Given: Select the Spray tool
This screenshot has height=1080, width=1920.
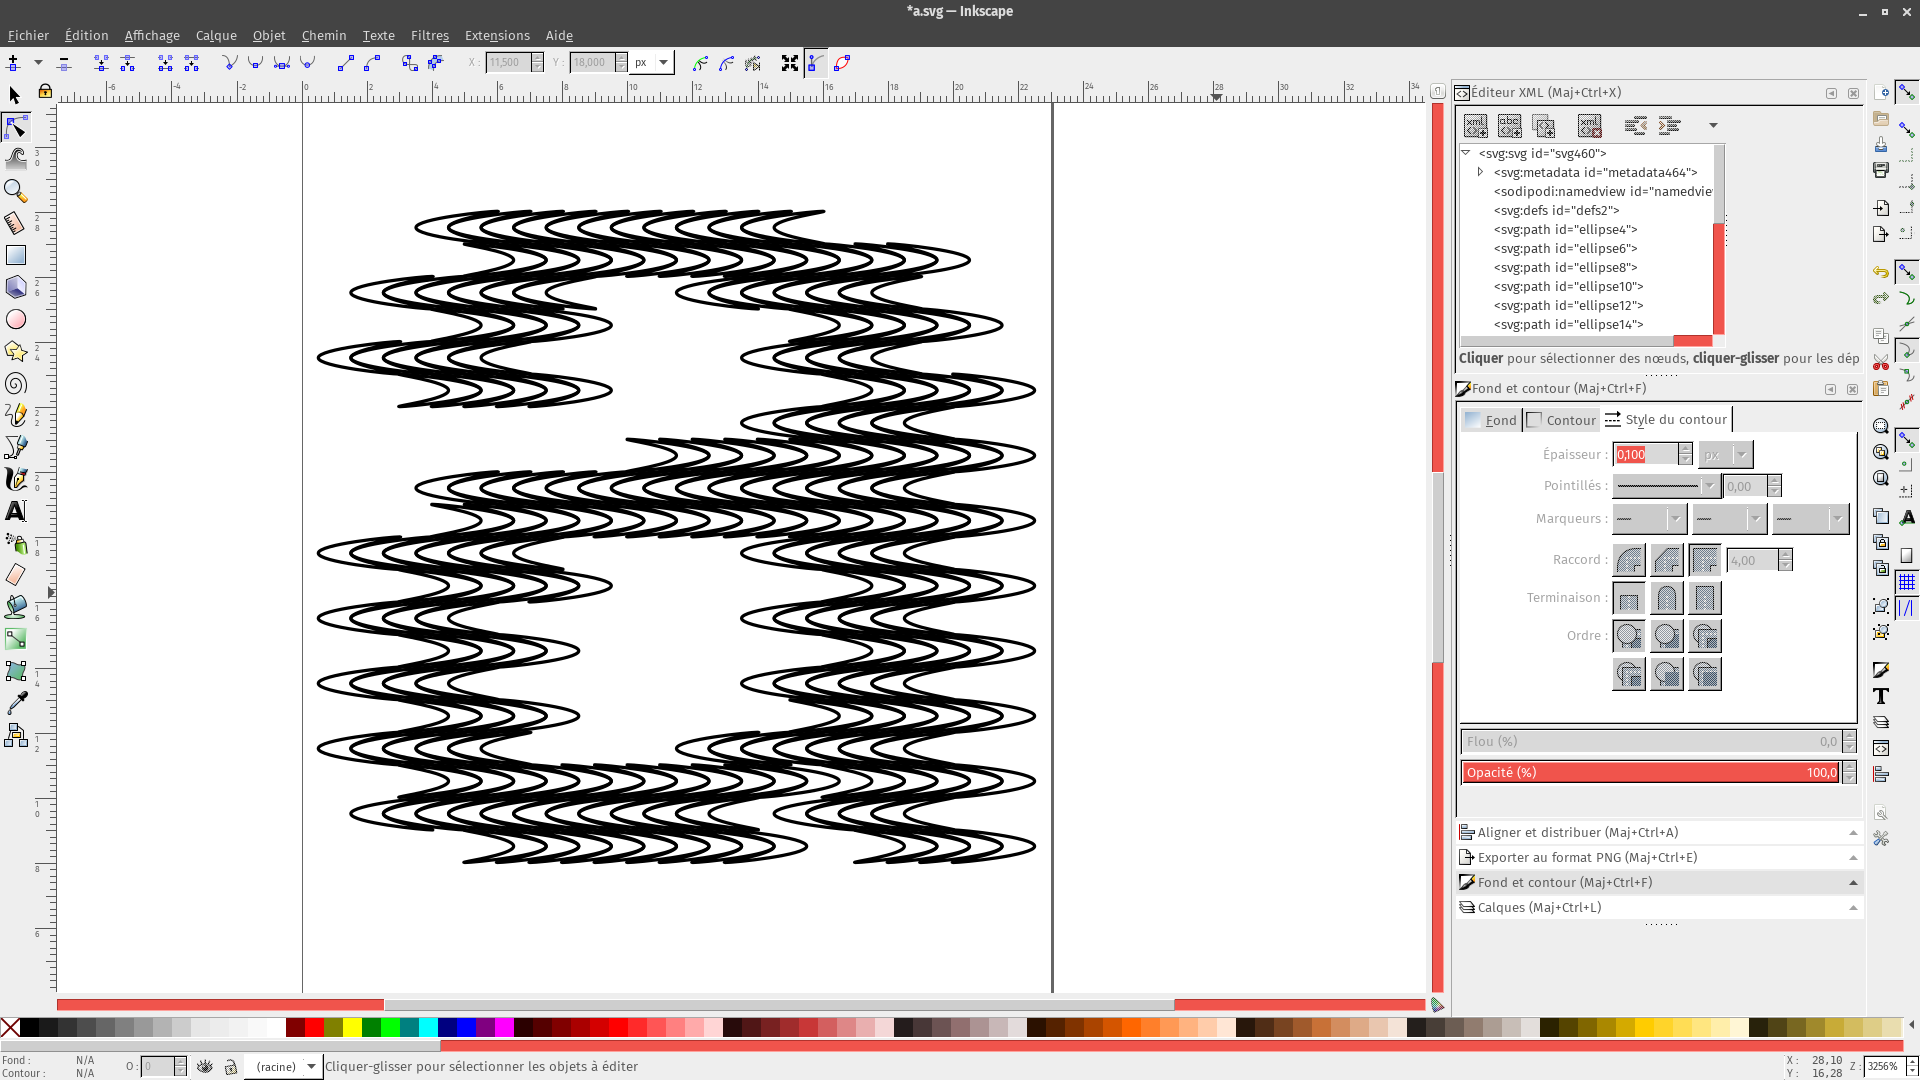Looking at the screenshot, I should [x=15, y=543].
